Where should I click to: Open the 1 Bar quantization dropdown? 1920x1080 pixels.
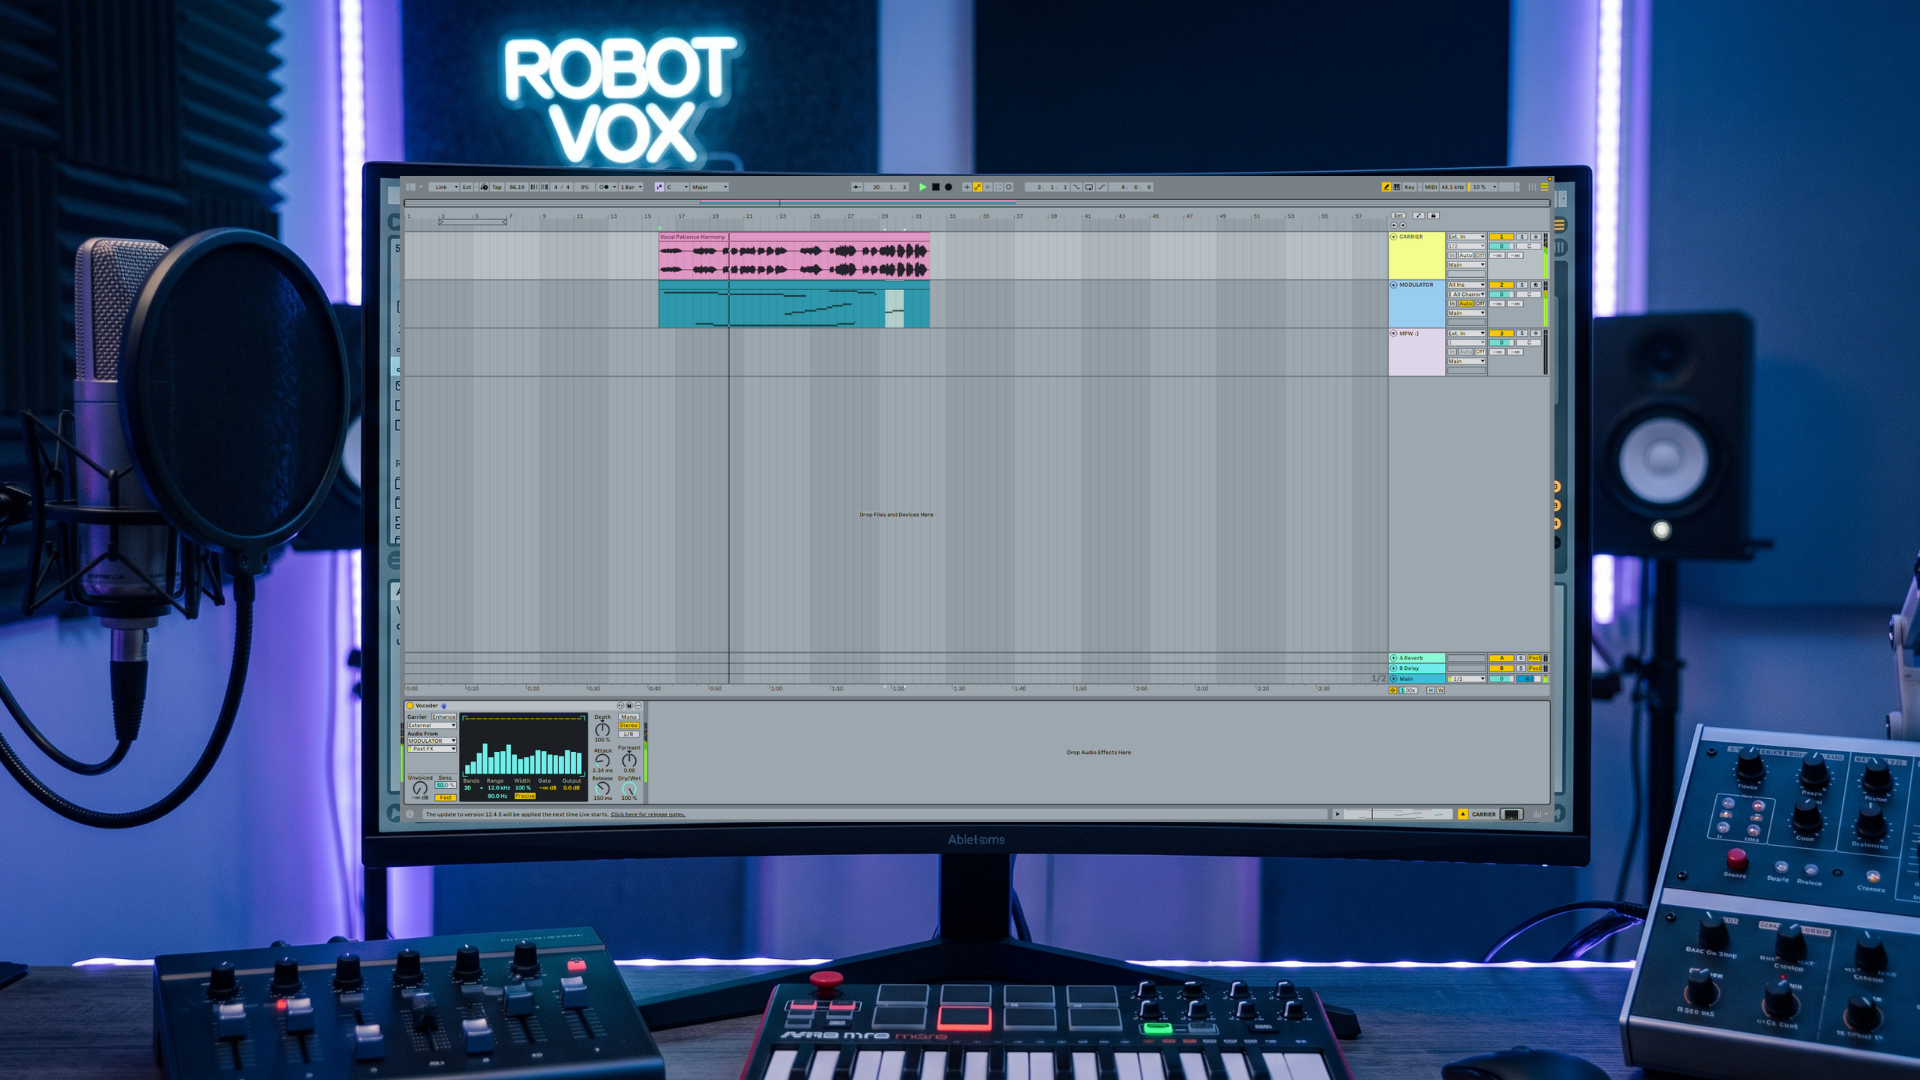tap(630, 187)
